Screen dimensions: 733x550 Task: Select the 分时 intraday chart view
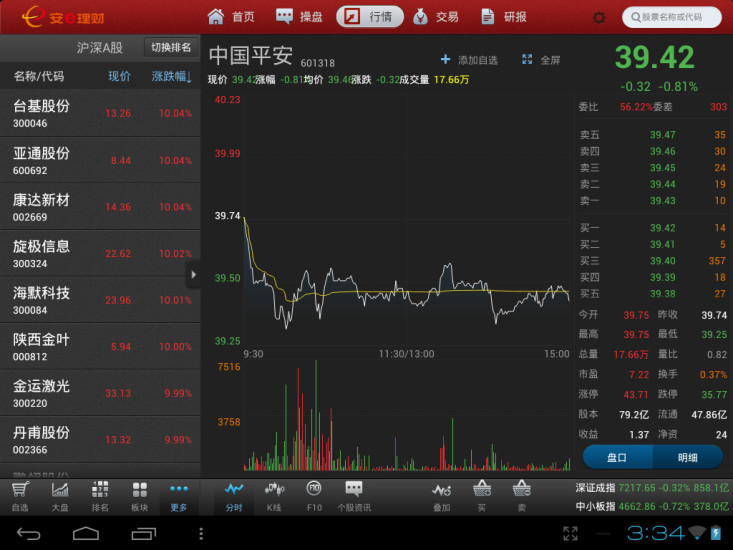click(x=234, y=496)
